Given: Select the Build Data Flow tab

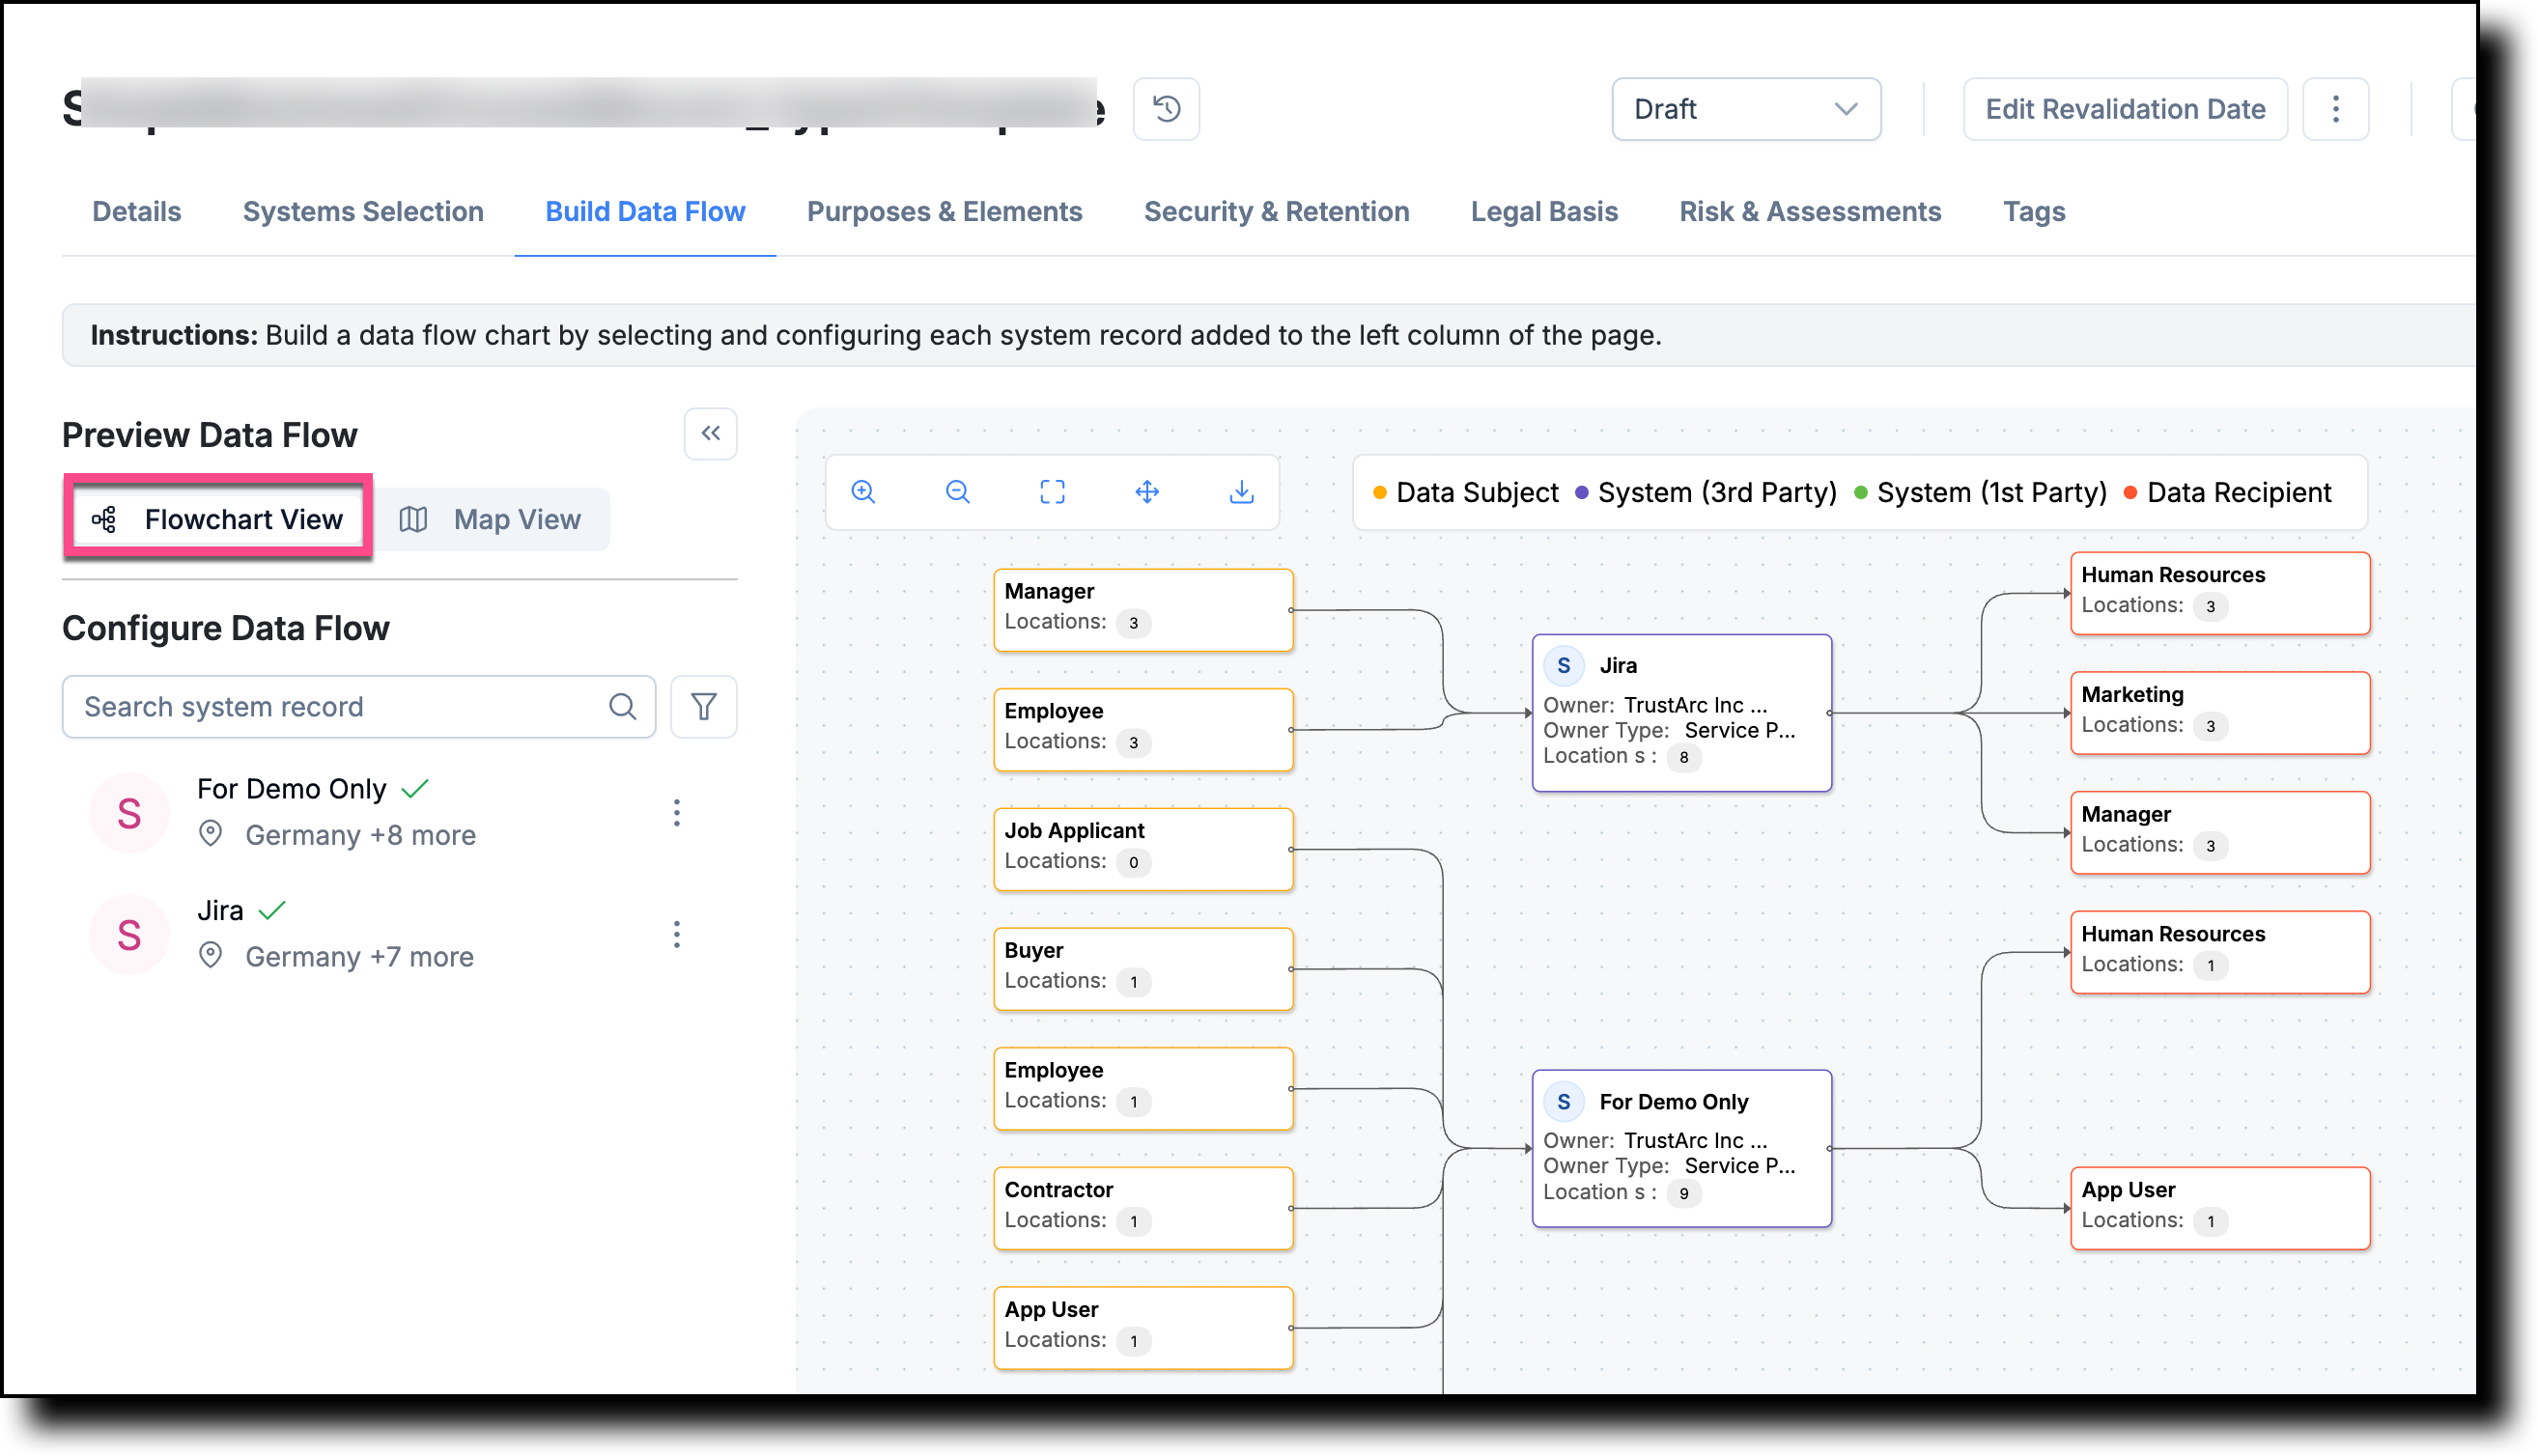Looking at the screenshot, I should [x=645, y=211].
